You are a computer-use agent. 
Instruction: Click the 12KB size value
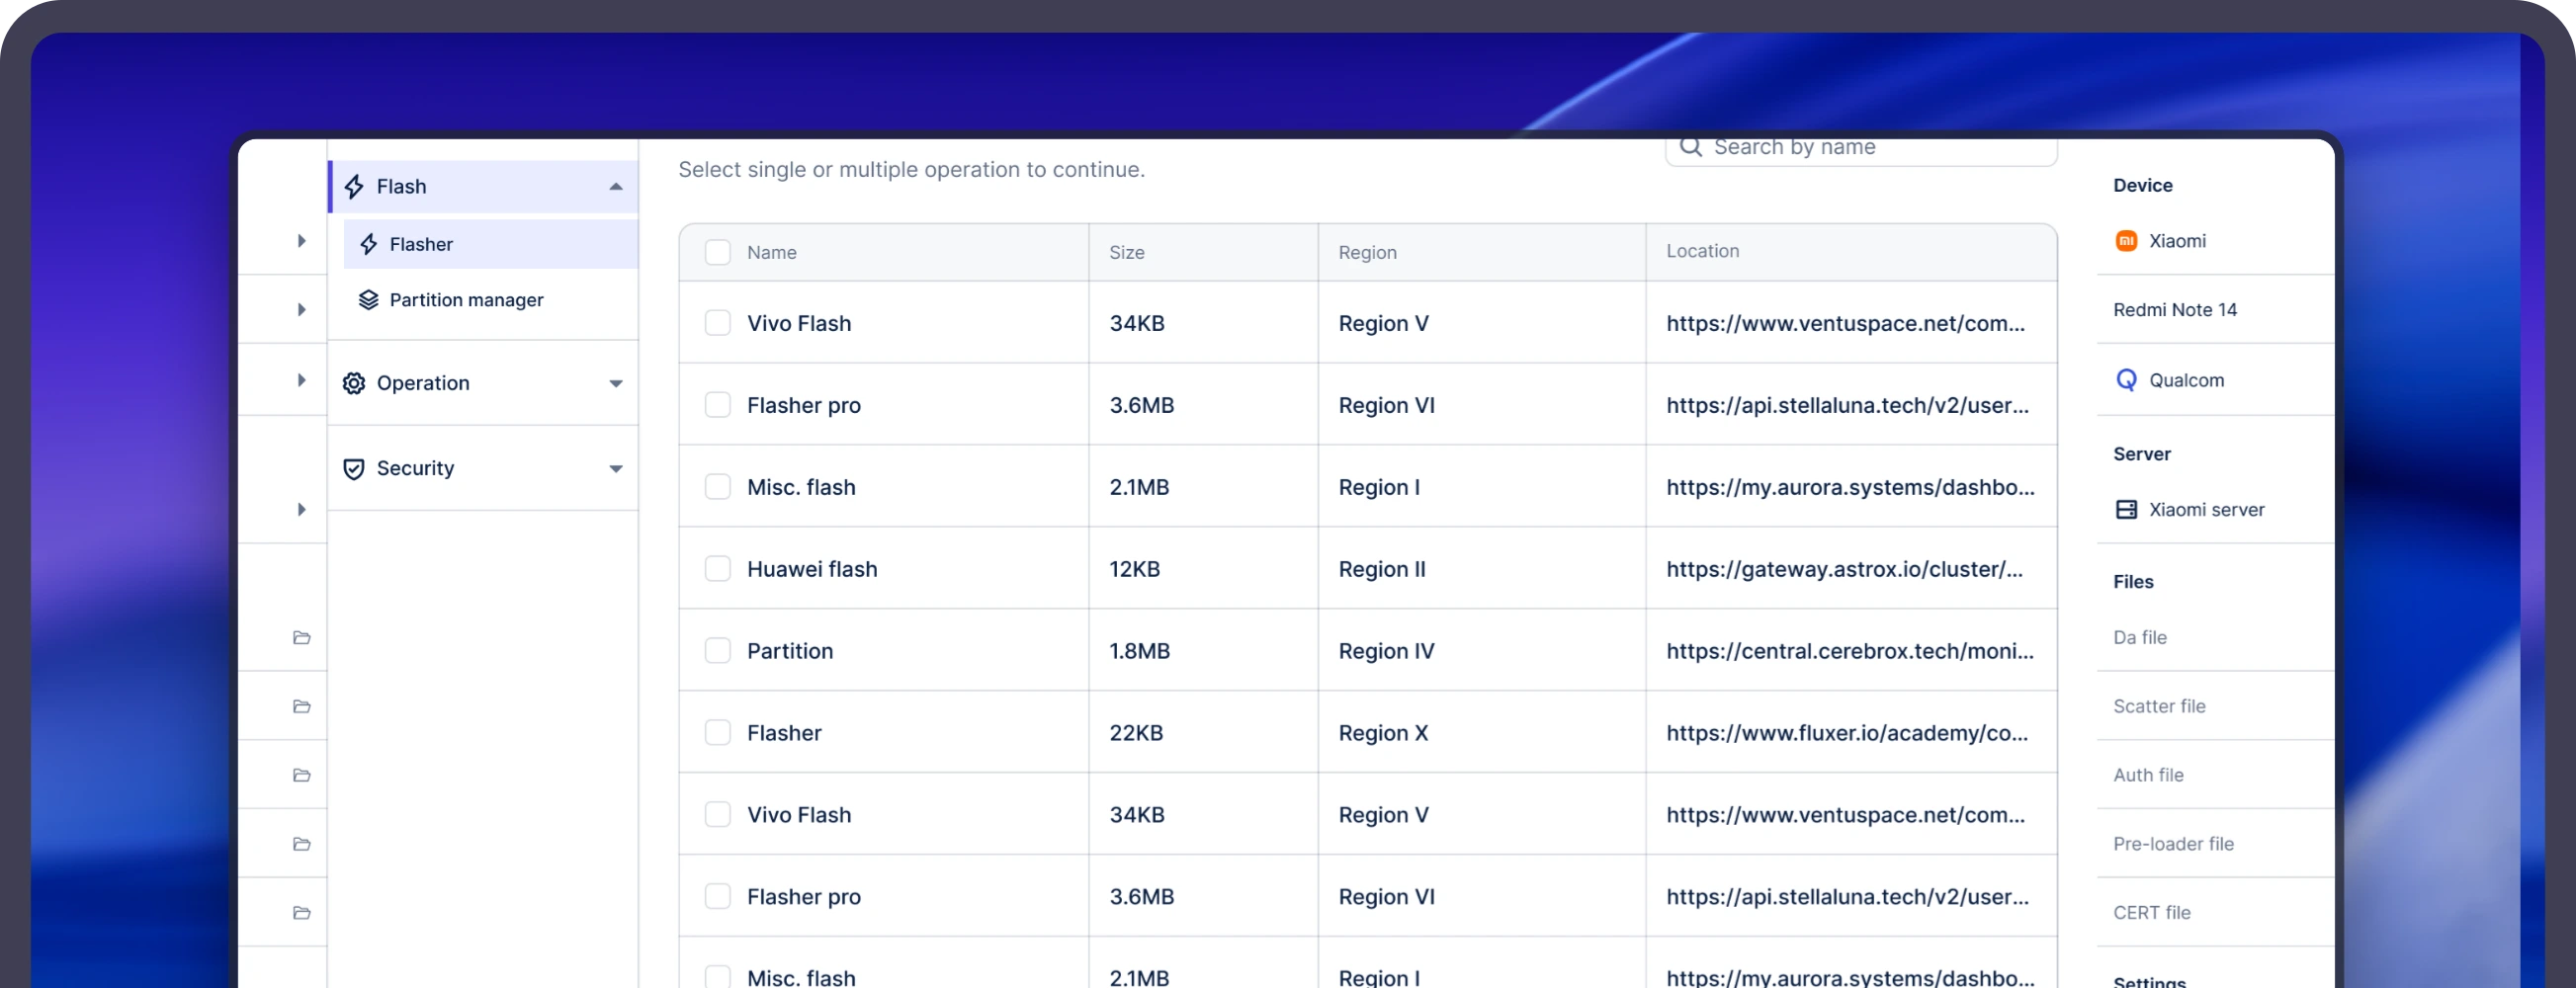click(1135, 569)
